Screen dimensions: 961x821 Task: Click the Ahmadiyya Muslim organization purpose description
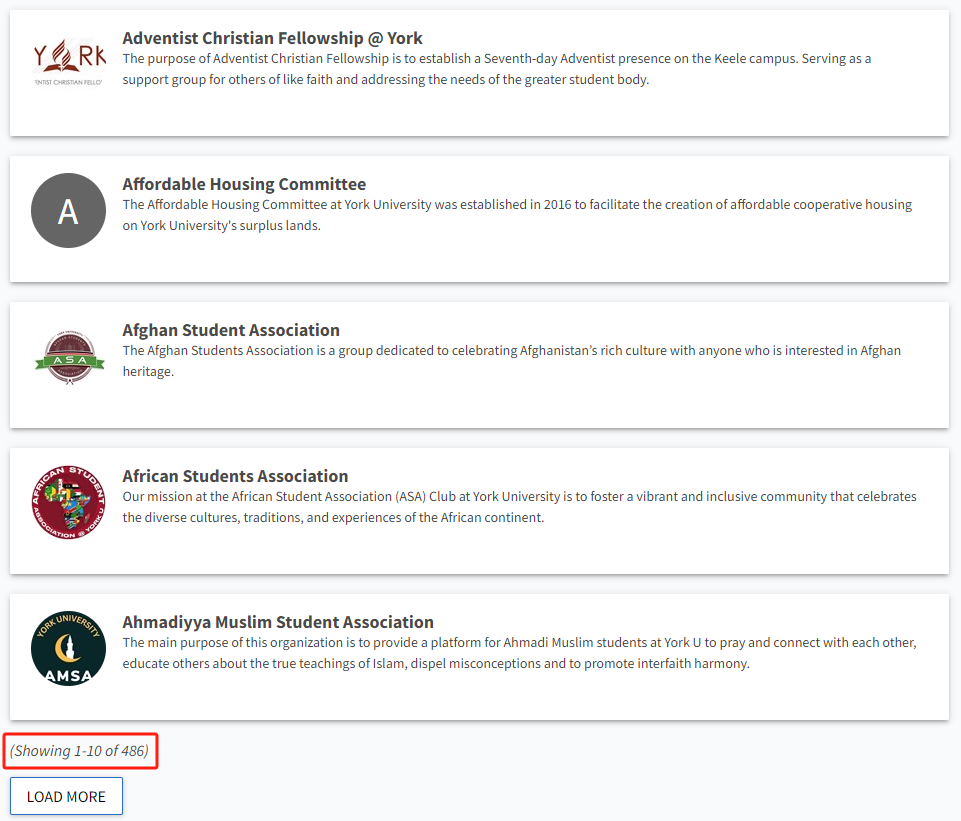tap(520, 653)
